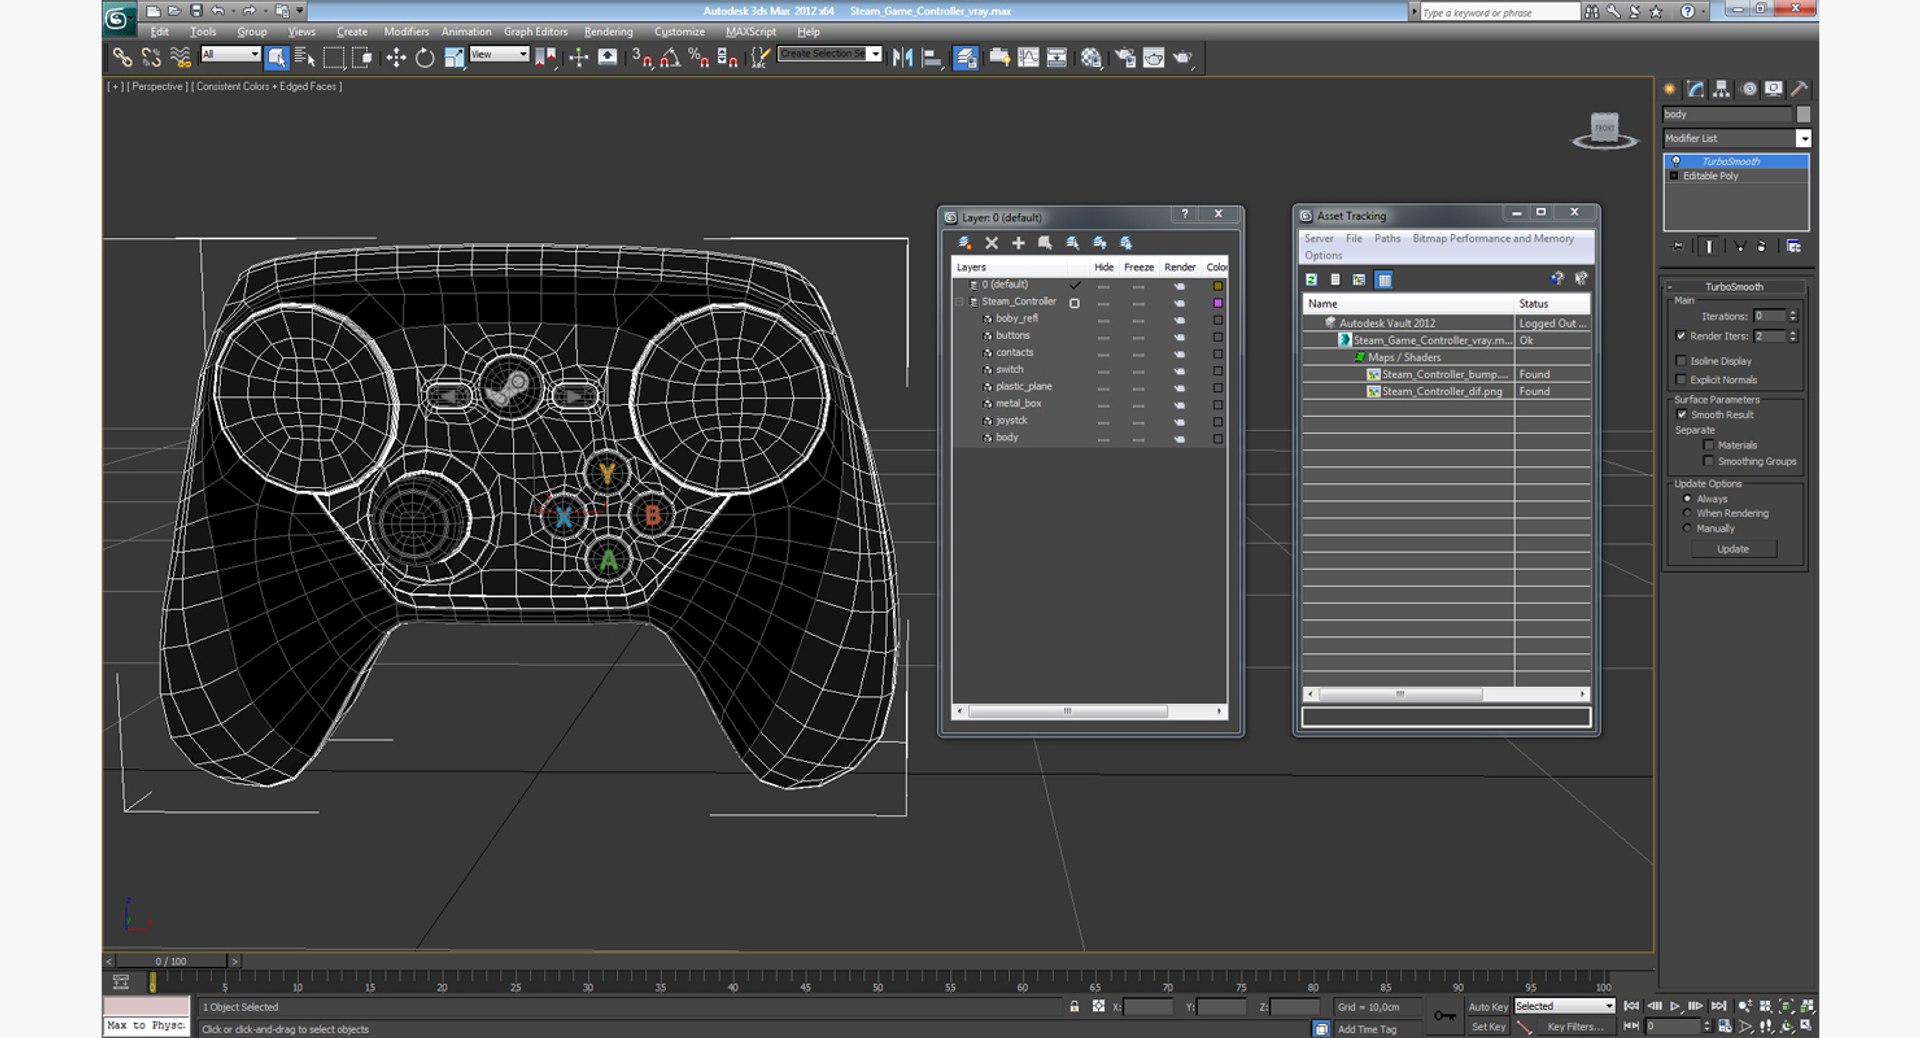The image size is (1920, 1038).
Task: Open the Align tool
Action: 932,58
